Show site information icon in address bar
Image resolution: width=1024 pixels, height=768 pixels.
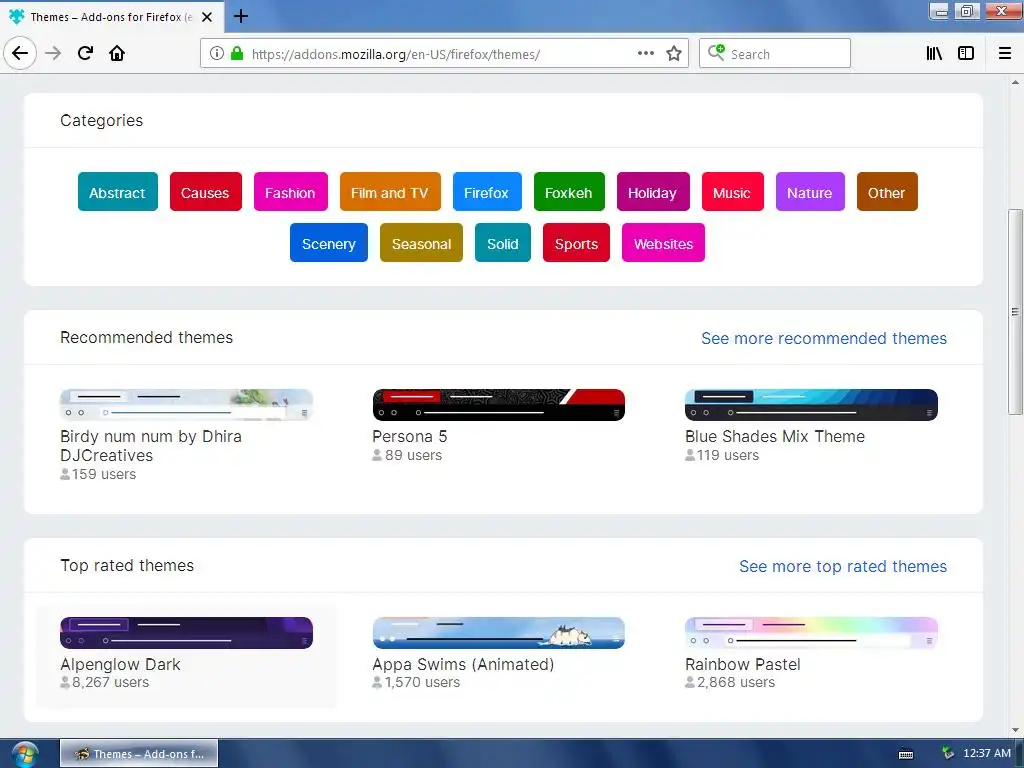coord(217,54)
